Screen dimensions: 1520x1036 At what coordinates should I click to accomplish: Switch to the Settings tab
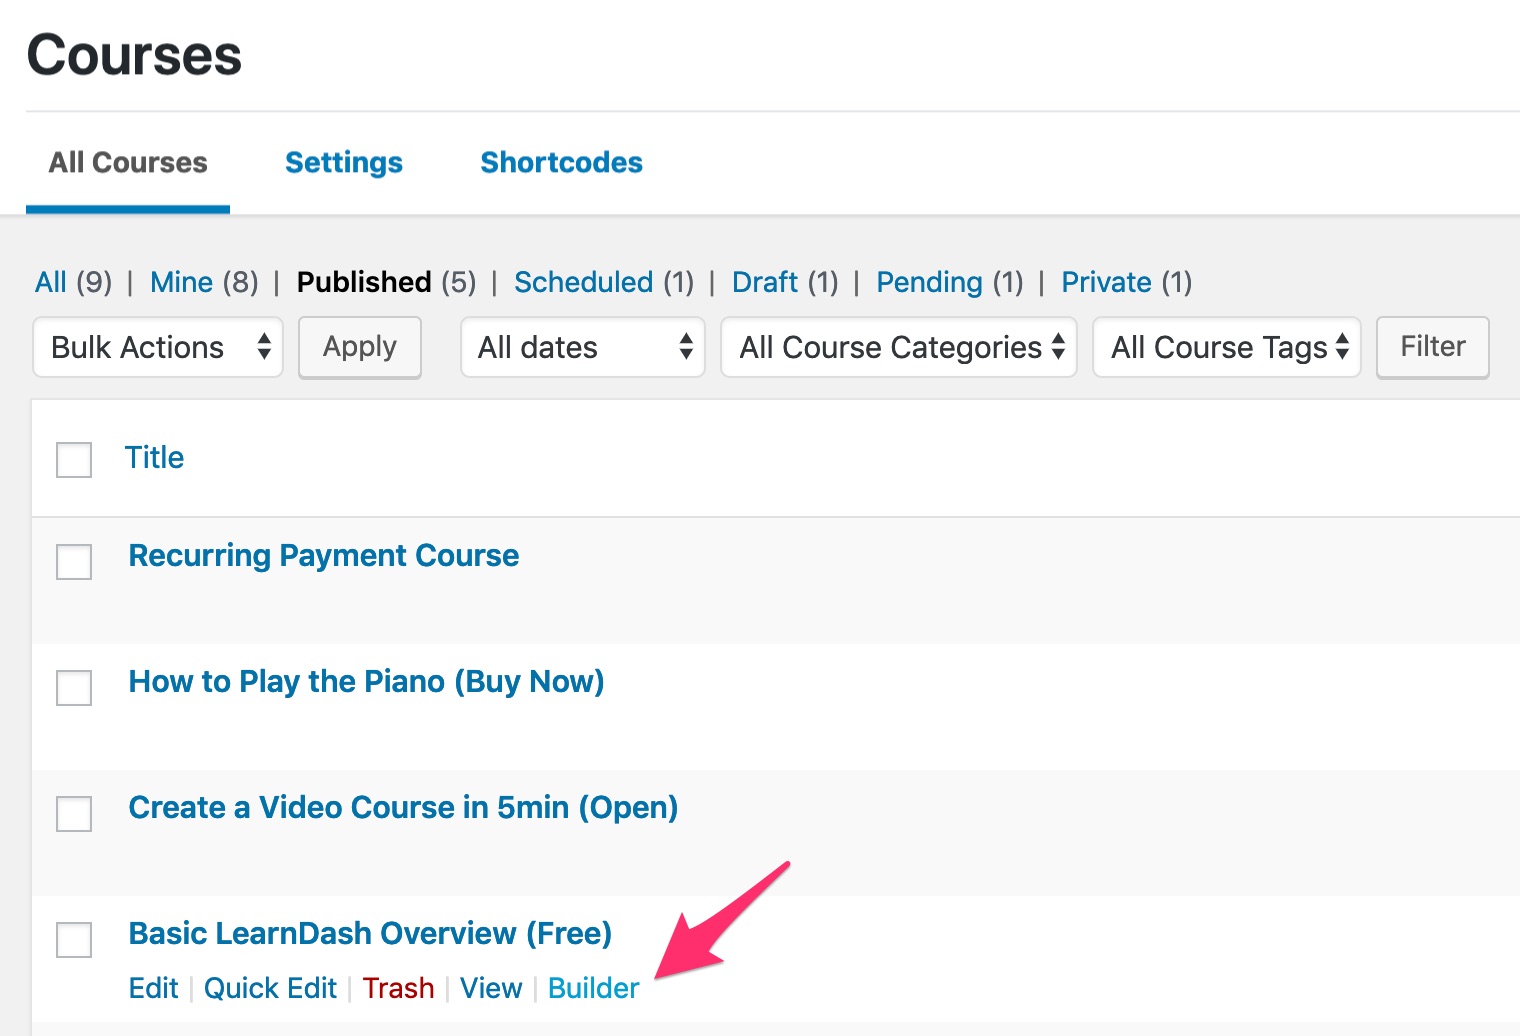[x=343, y=162]
